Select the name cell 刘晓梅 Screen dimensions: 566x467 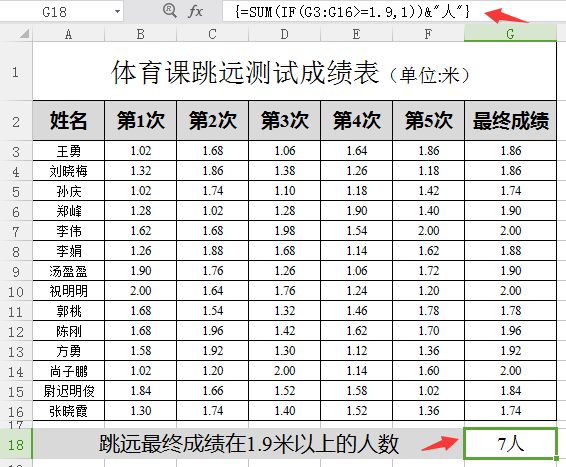coord(69,171)
